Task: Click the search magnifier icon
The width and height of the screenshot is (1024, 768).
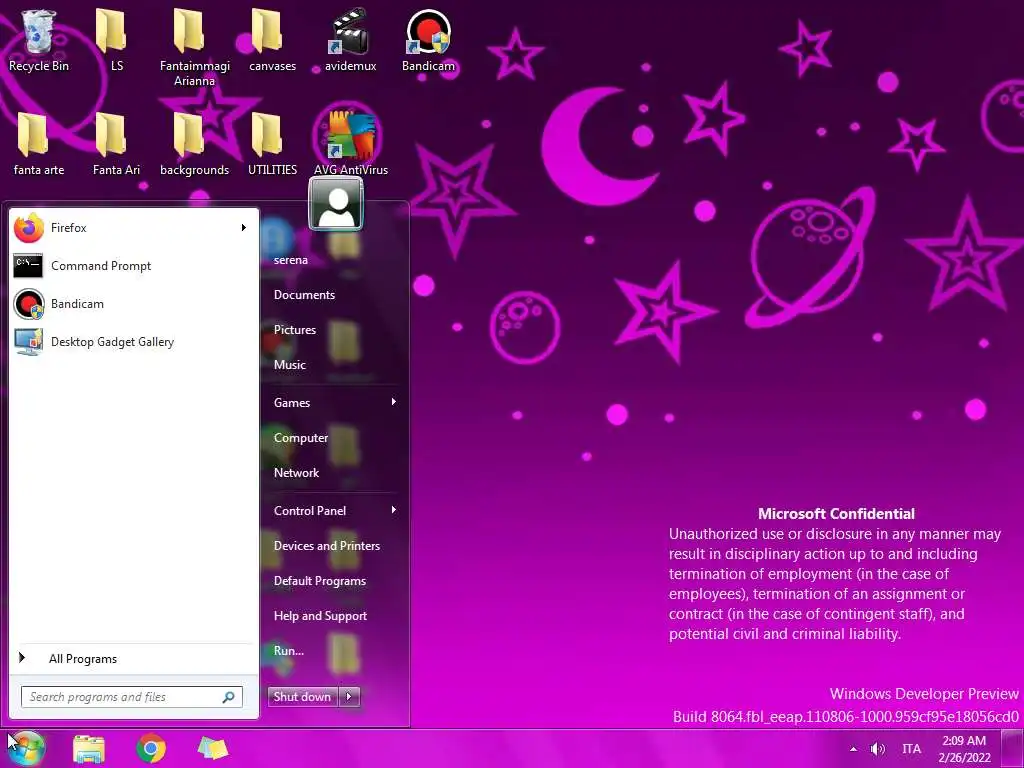Action: coord(229,697)
